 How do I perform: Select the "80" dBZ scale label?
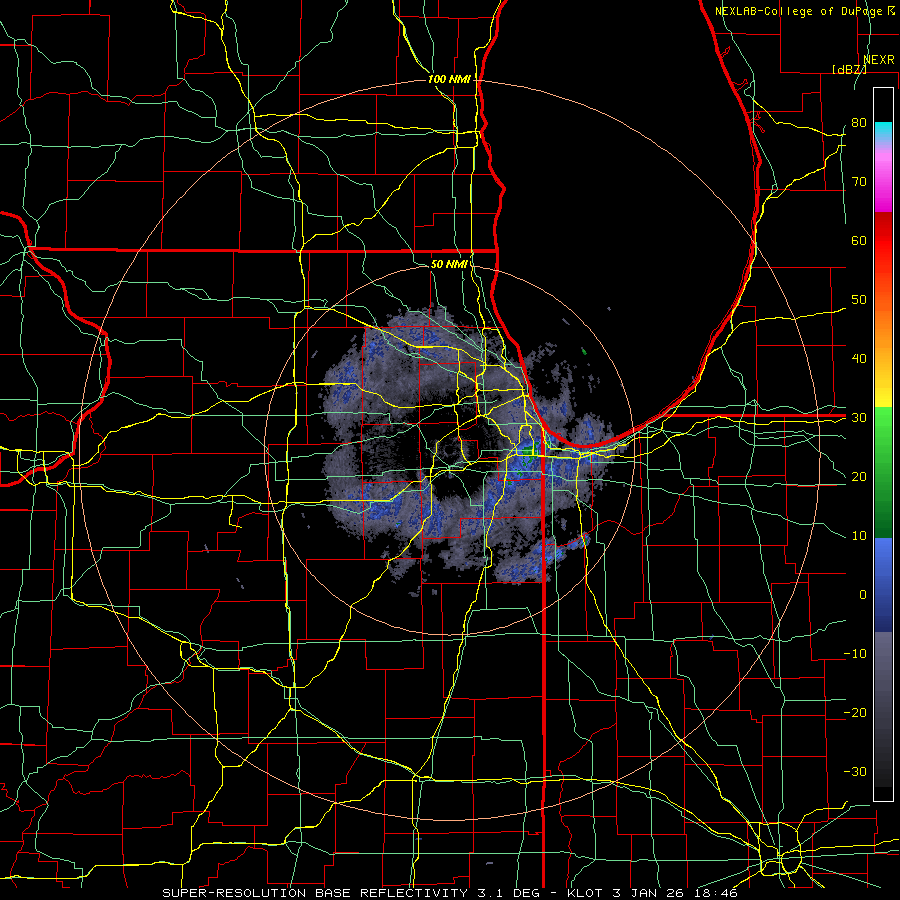[859, 122]
